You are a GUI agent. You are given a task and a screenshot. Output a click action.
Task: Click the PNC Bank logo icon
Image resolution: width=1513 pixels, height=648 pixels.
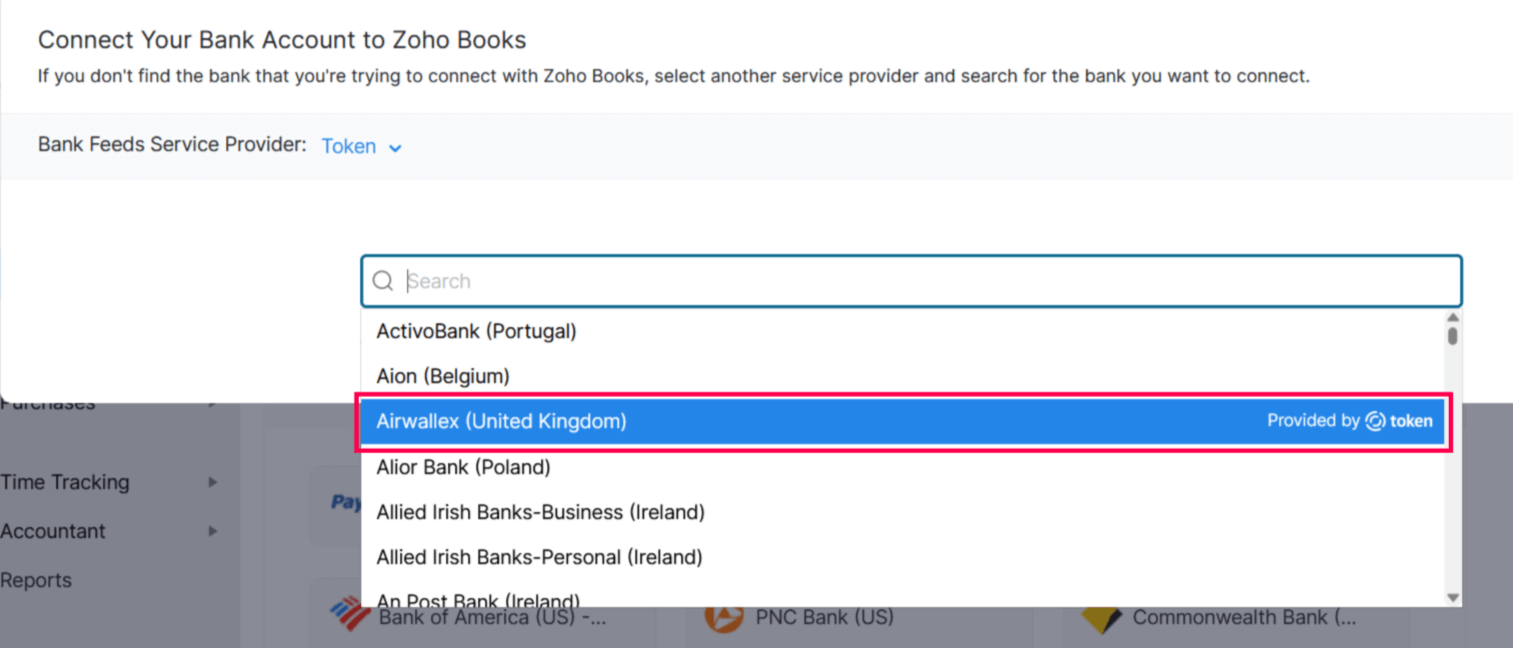724,618
